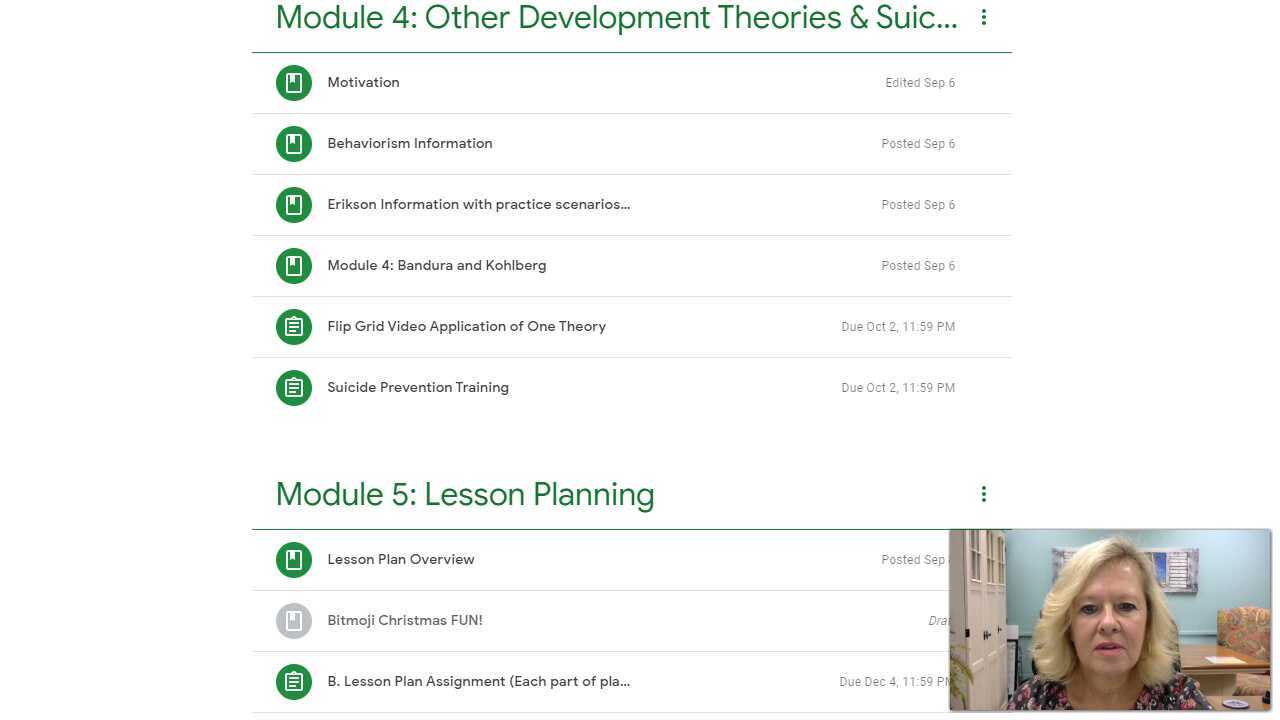1280x720 pixels.
Task: Click the B. Lesson Plan Assignment icon
Action: click(293, 681)
